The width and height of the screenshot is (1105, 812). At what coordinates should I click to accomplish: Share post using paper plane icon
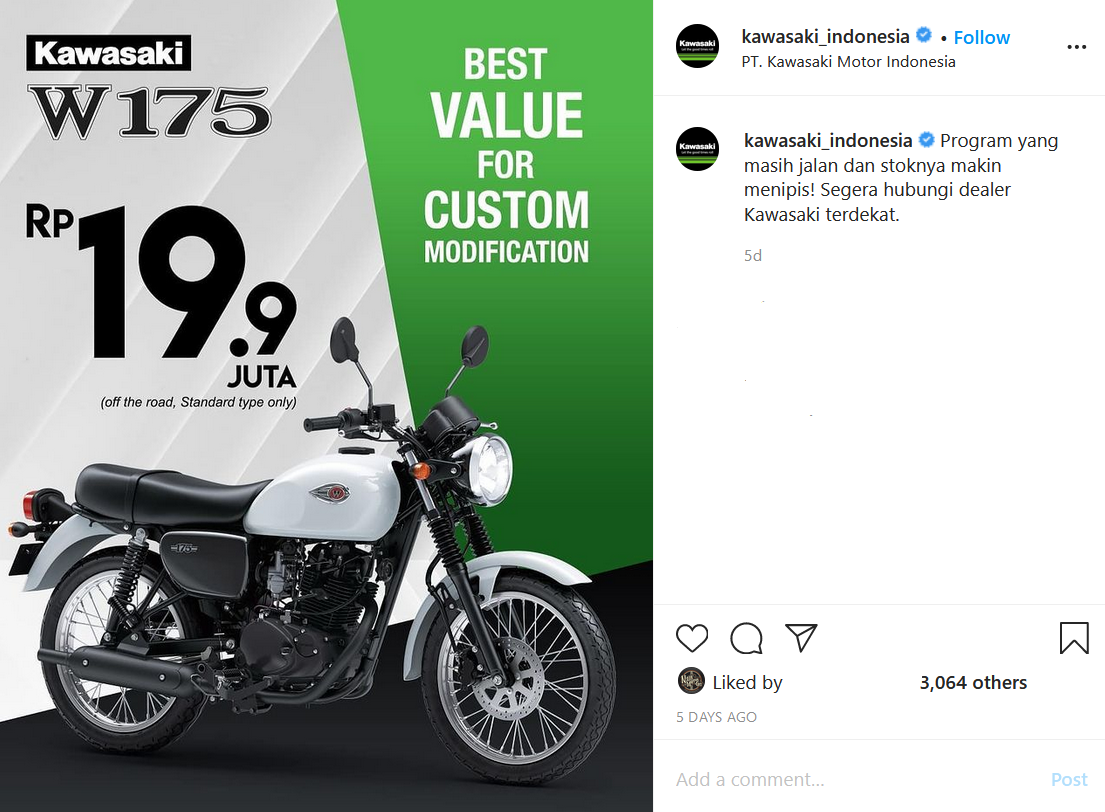click(x=801, y=637)
